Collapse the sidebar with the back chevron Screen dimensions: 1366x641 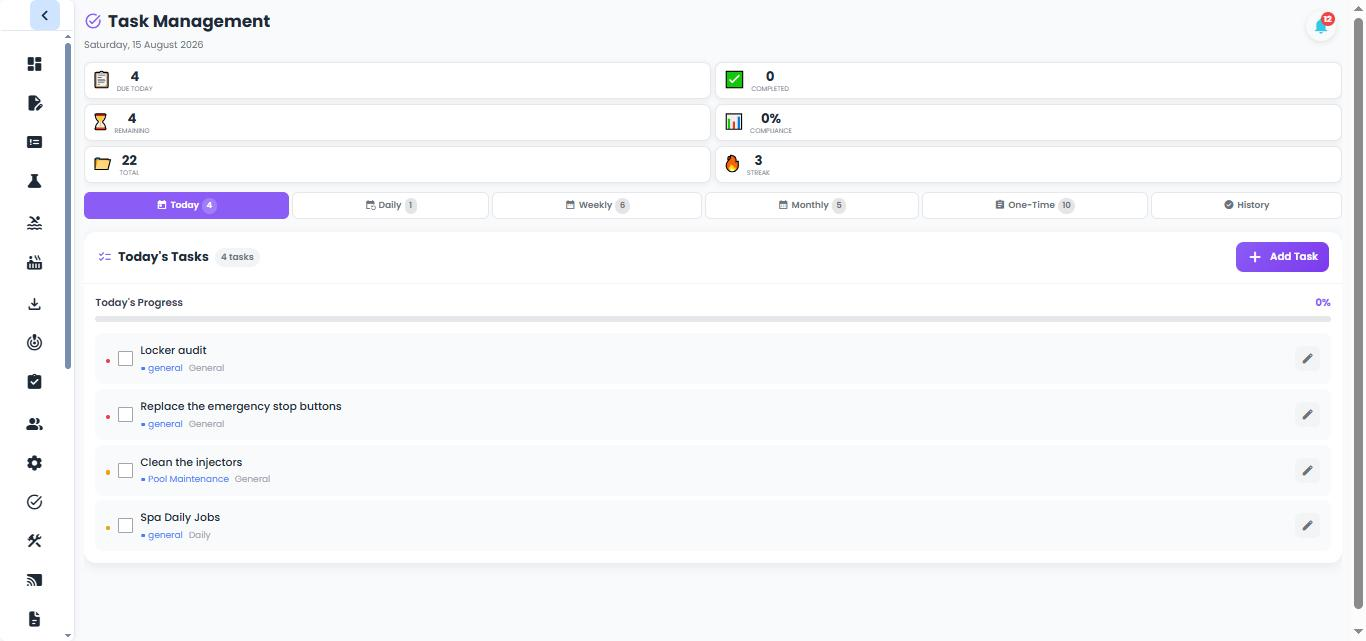pyautogui.click(x=45, y=15)
